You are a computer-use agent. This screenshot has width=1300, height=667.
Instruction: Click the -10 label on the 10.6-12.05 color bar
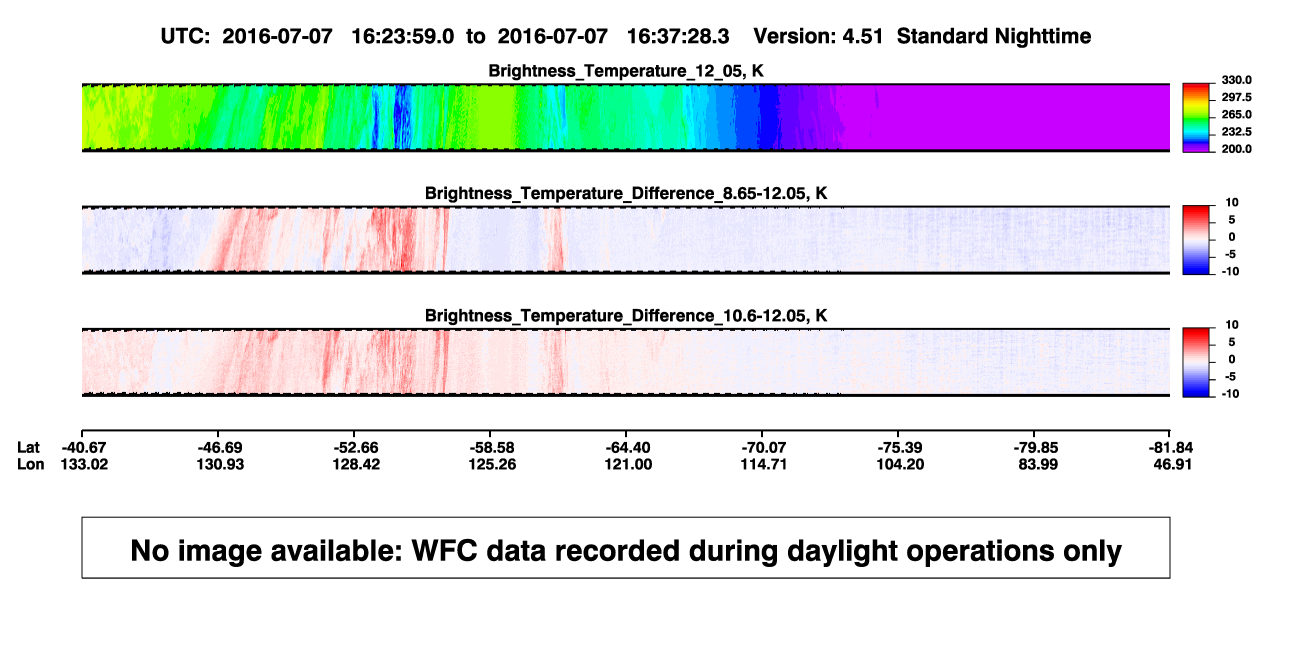coord(1230,393)
